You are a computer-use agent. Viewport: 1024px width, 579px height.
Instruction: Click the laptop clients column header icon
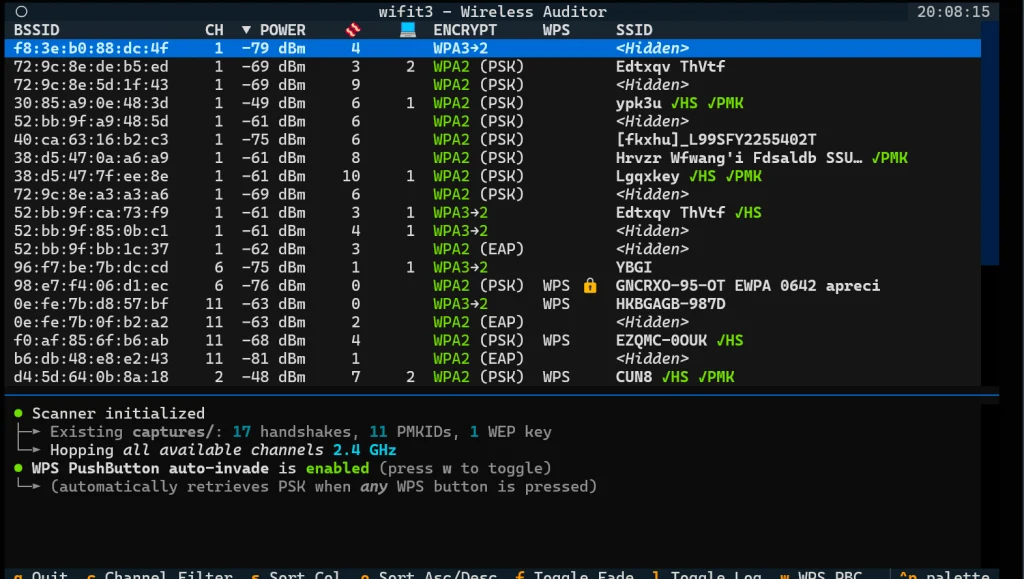click(408, 29)
